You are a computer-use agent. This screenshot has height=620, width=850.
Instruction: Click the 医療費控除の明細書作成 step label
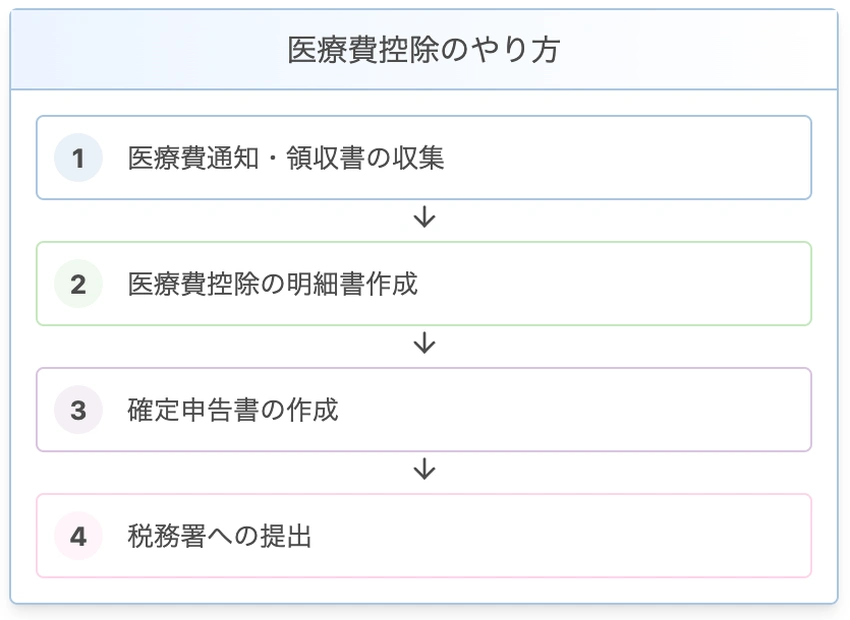pos(273,284)
